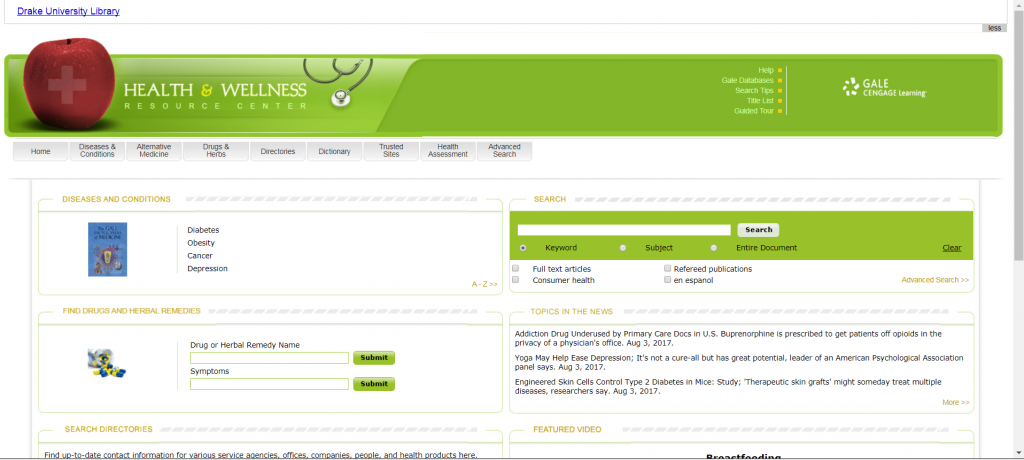This screenshot has height=460, width=1024.
Task: Click the Search button
Action: pyautogui.click(x=758, y=230)
